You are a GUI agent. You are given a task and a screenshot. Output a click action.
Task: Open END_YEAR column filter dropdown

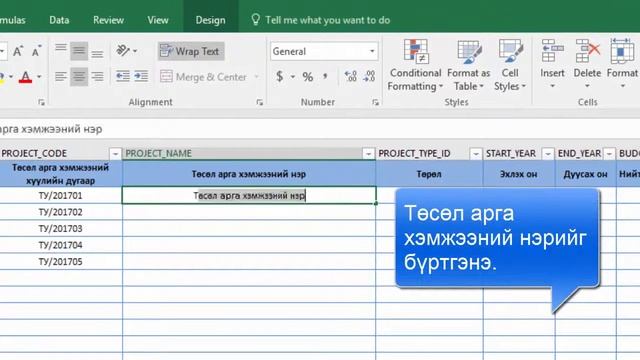pos(609,154)
